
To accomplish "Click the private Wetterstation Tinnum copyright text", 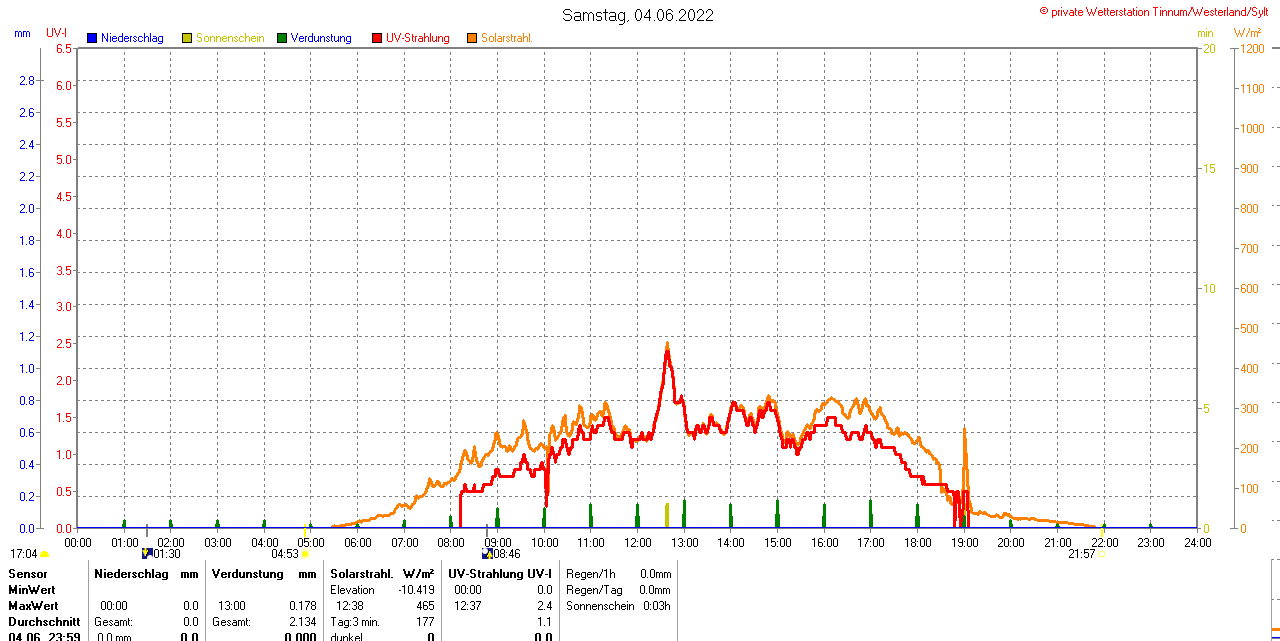I will click(1158, 11).
